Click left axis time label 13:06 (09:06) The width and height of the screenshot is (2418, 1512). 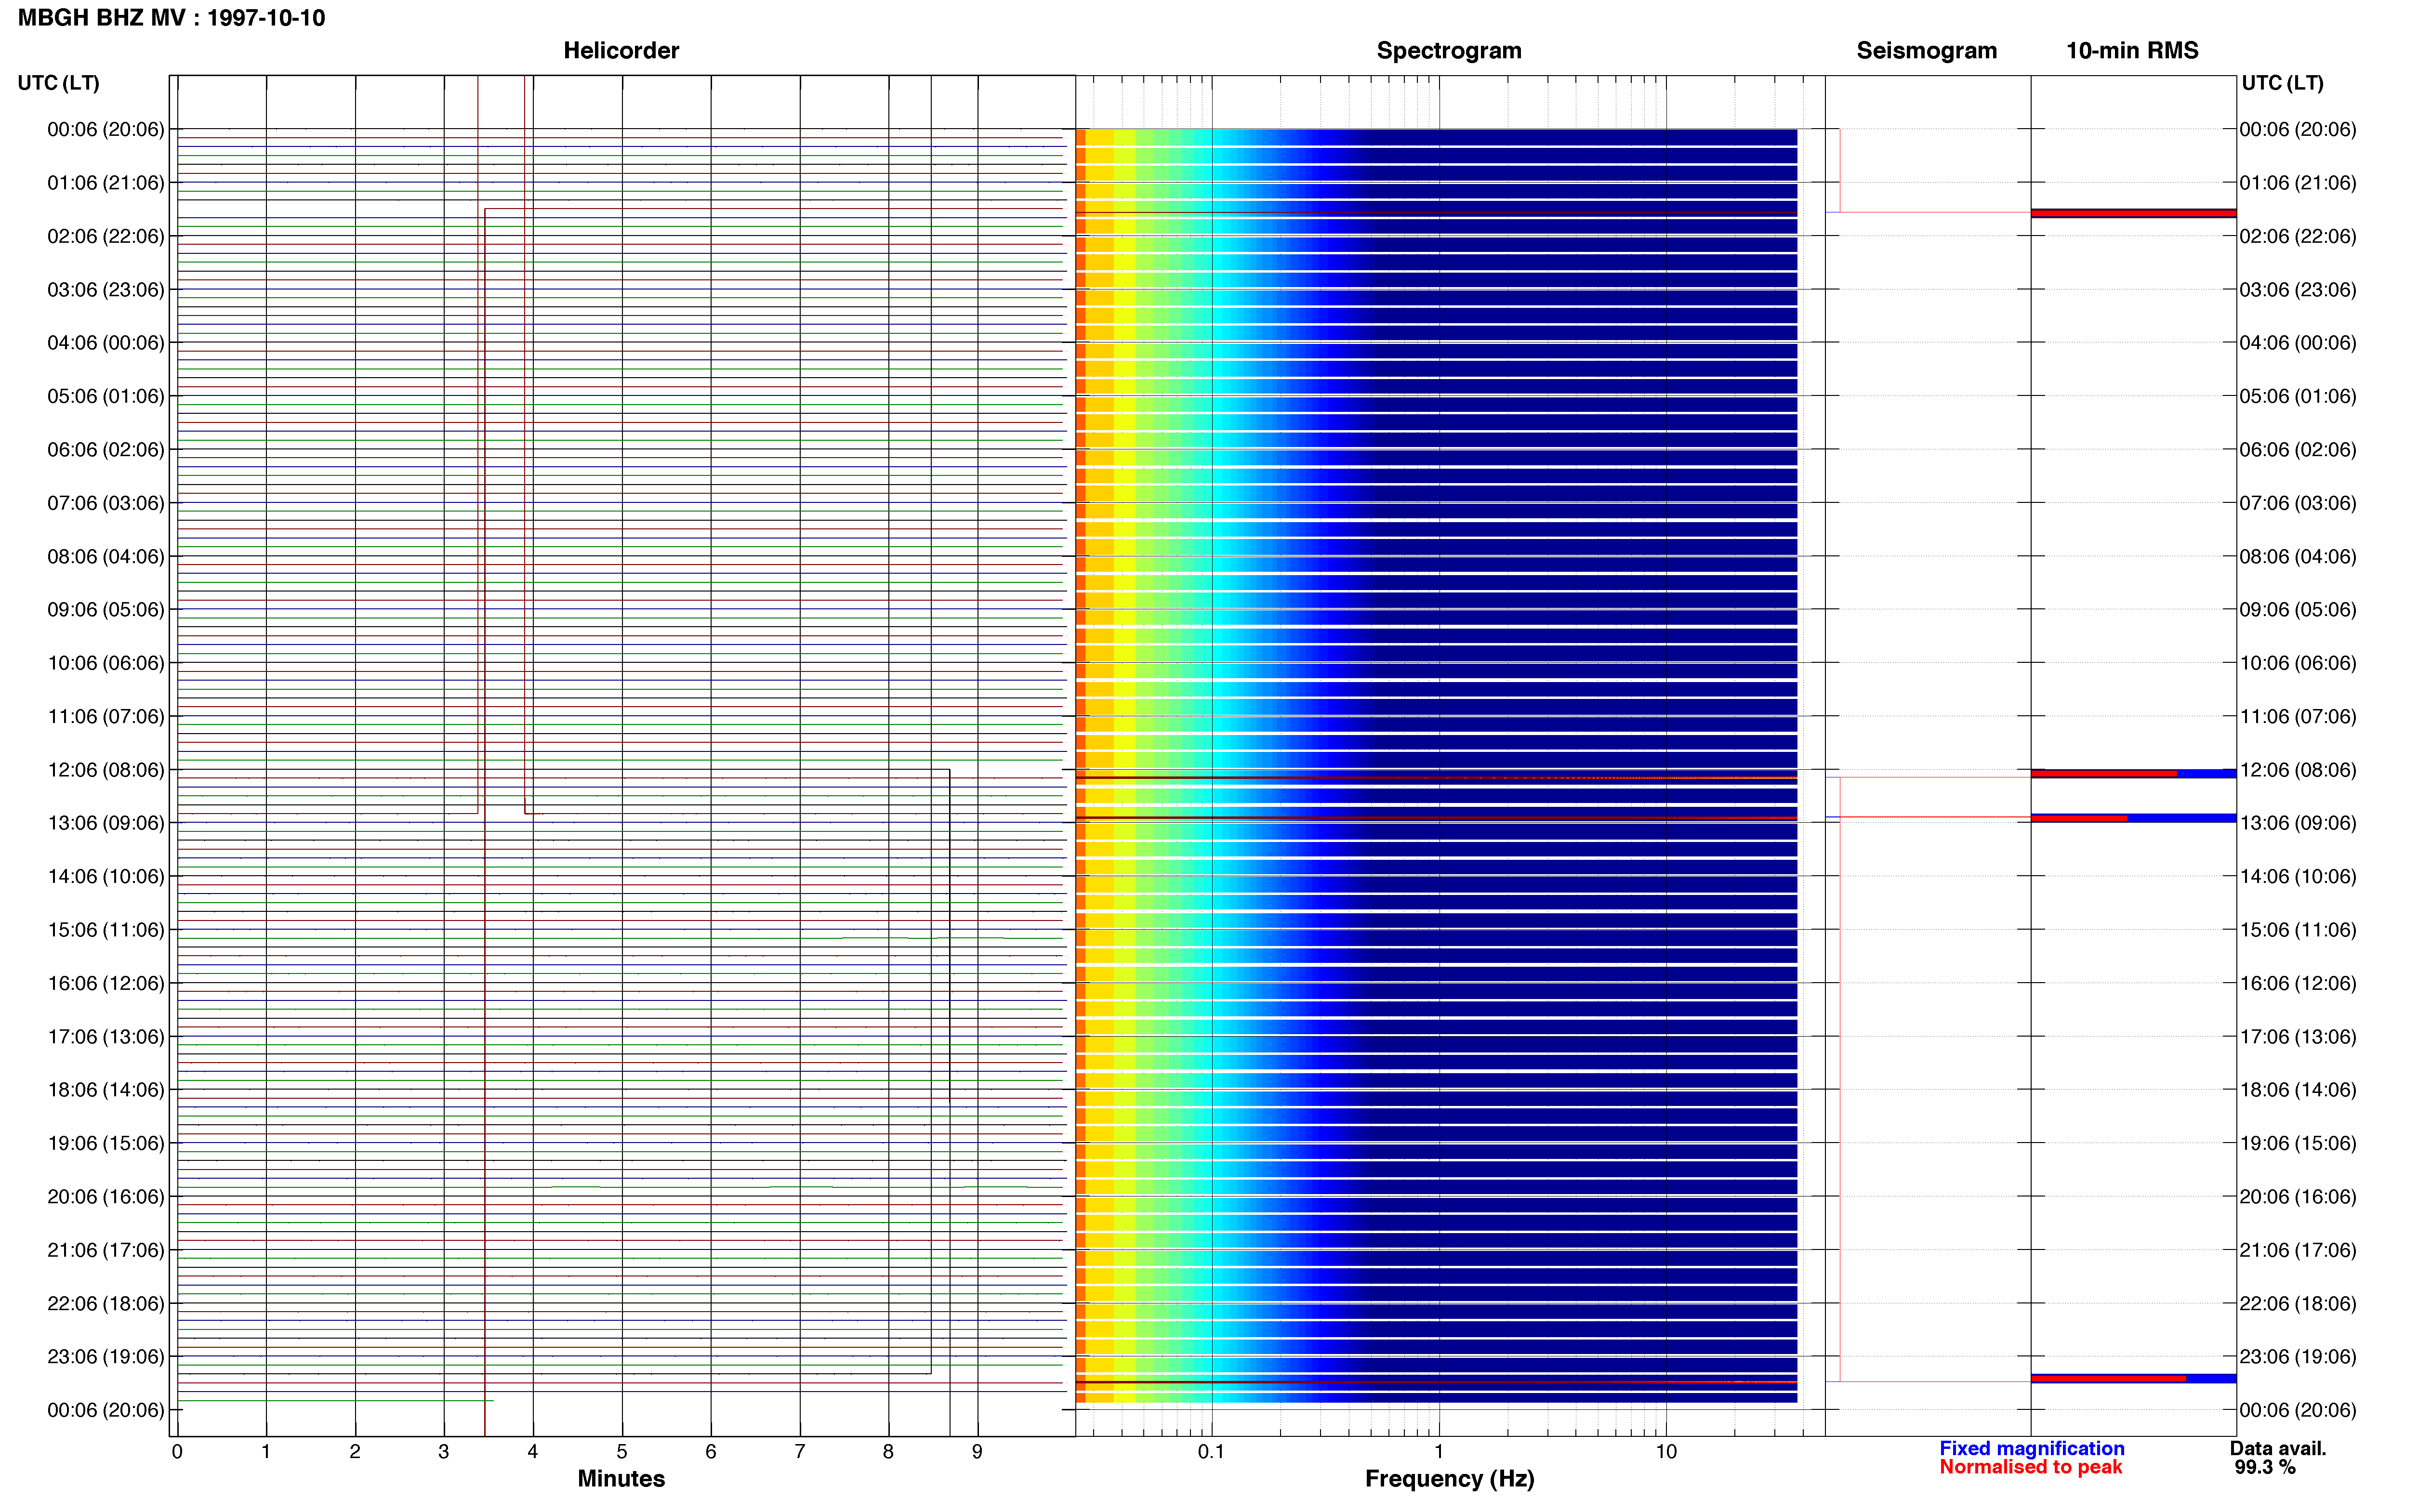point(106,823)
